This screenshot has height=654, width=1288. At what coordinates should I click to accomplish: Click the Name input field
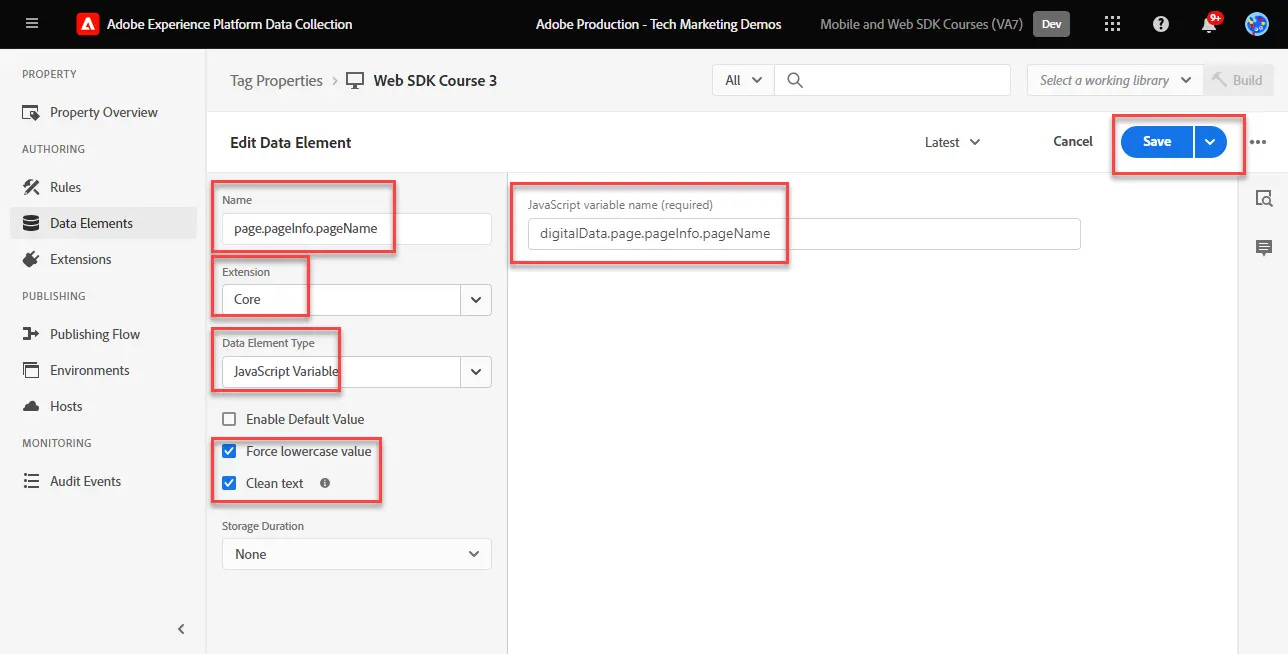pos(356,228)
